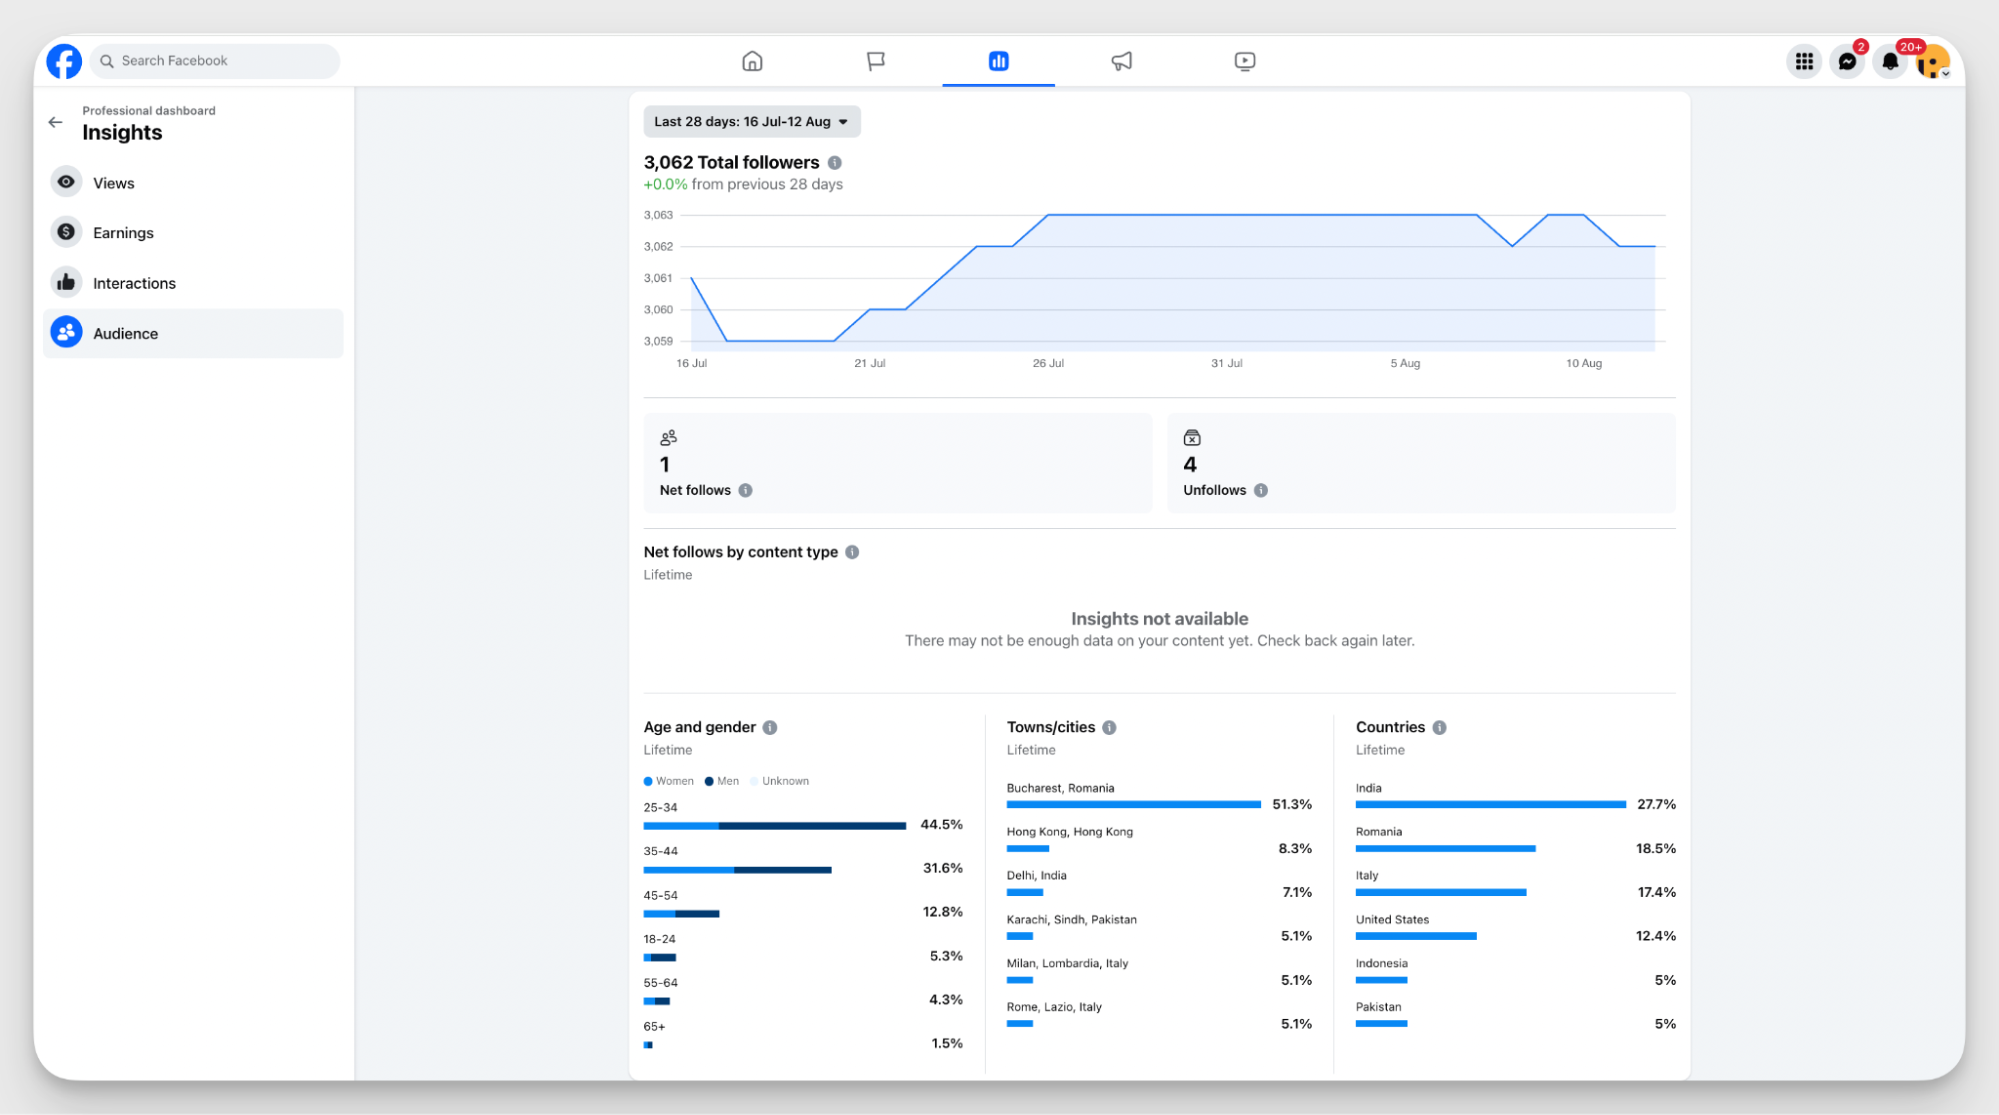Open the notifications bell

tap(1890, 61)
